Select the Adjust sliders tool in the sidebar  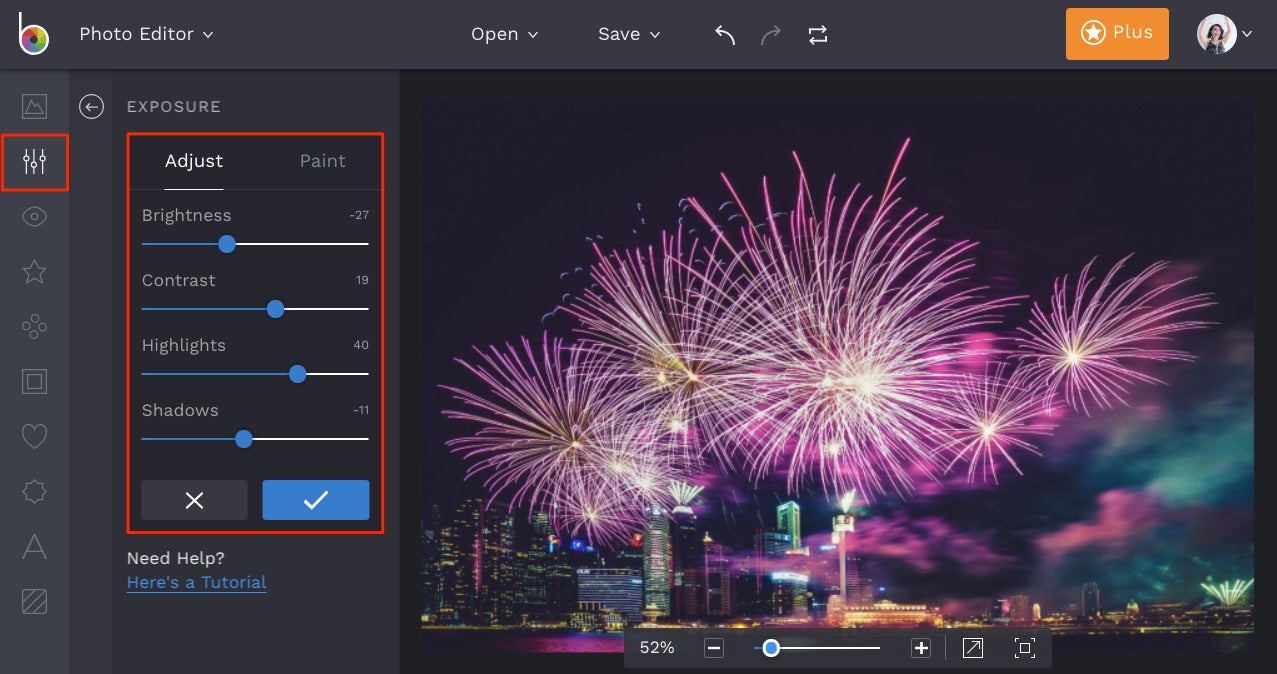point(35,162)
